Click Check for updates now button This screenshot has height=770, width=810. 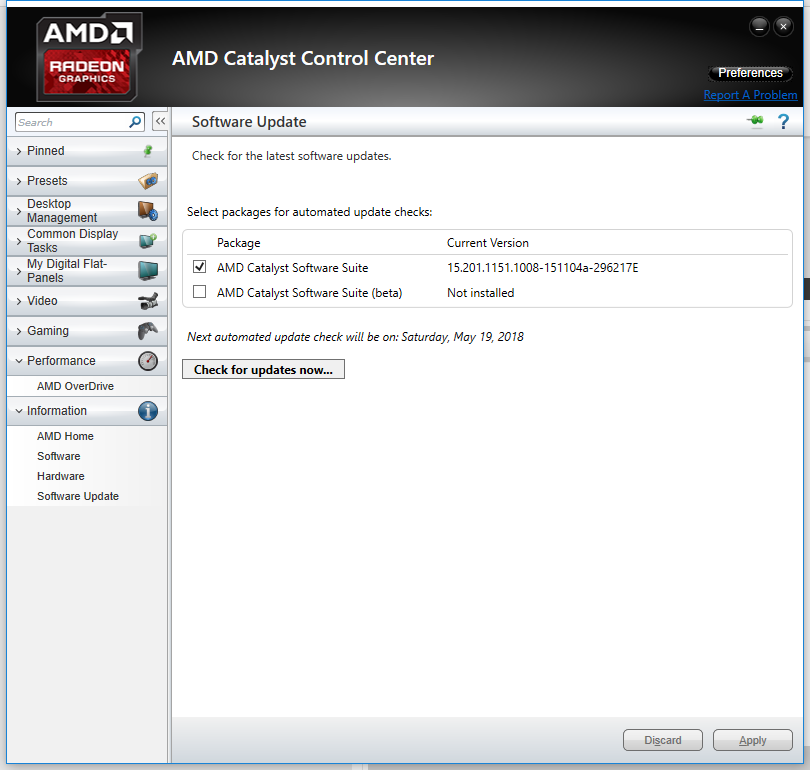pyautogui.click(x=263, y=369)
